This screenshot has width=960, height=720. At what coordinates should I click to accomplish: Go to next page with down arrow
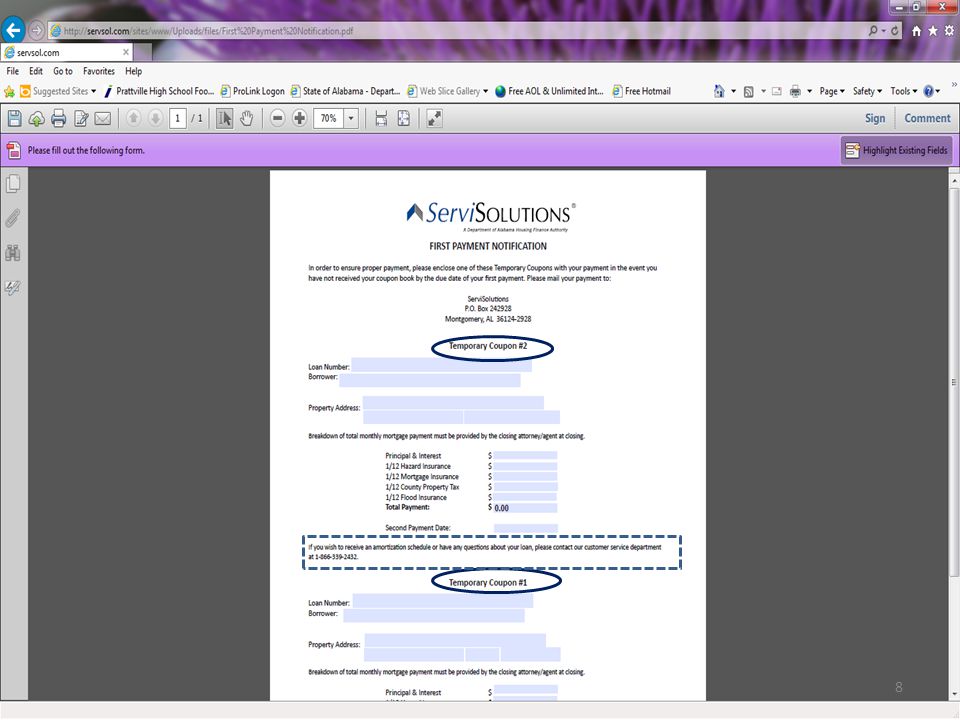point(156,118)
